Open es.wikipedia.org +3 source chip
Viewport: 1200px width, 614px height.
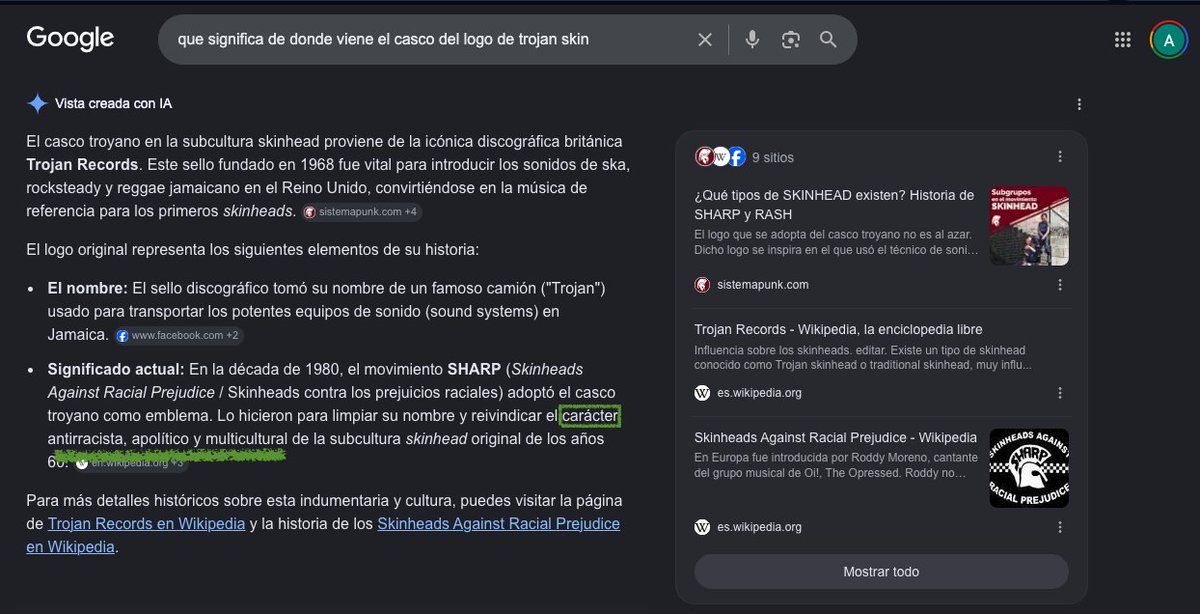[x=130, y=463]
